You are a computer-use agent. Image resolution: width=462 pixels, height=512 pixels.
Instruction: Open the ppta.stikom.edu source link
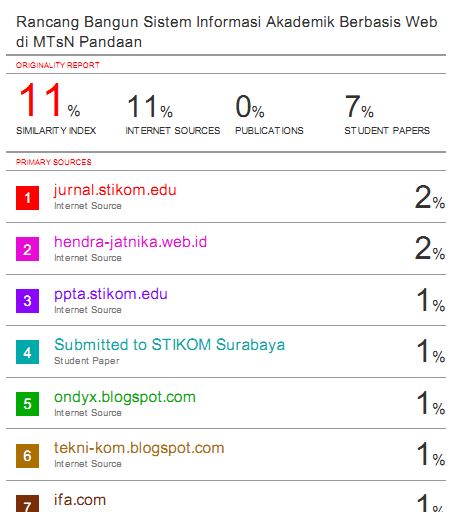111,294
